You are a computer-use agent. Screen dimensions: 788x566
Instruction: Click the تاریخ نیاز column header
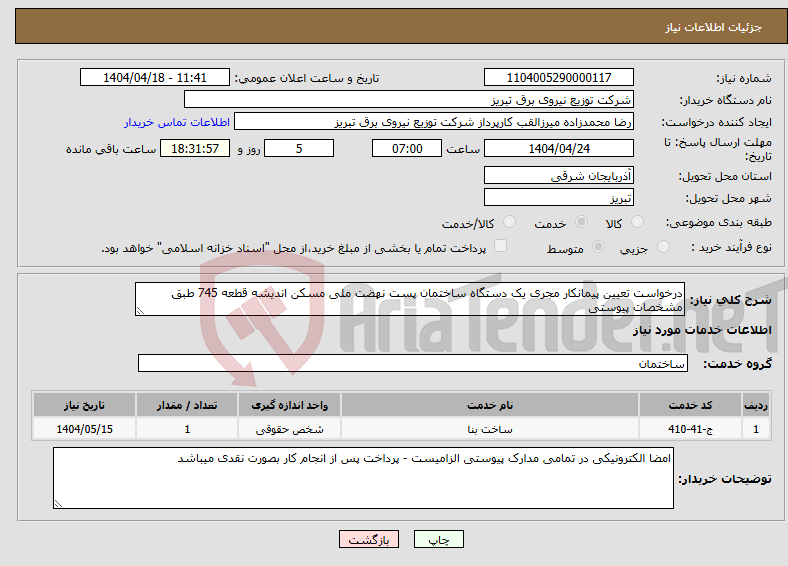click(84, 405)
